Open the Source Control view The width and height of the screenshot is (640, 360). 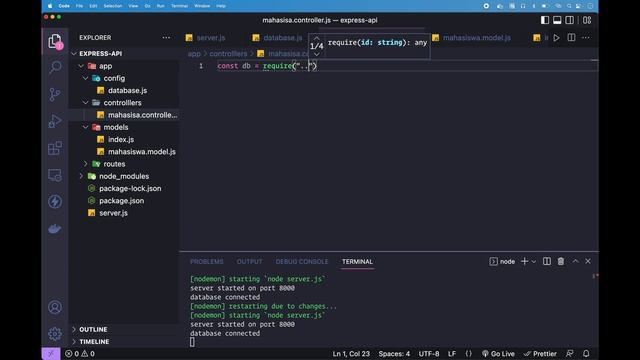coord(55,94)
